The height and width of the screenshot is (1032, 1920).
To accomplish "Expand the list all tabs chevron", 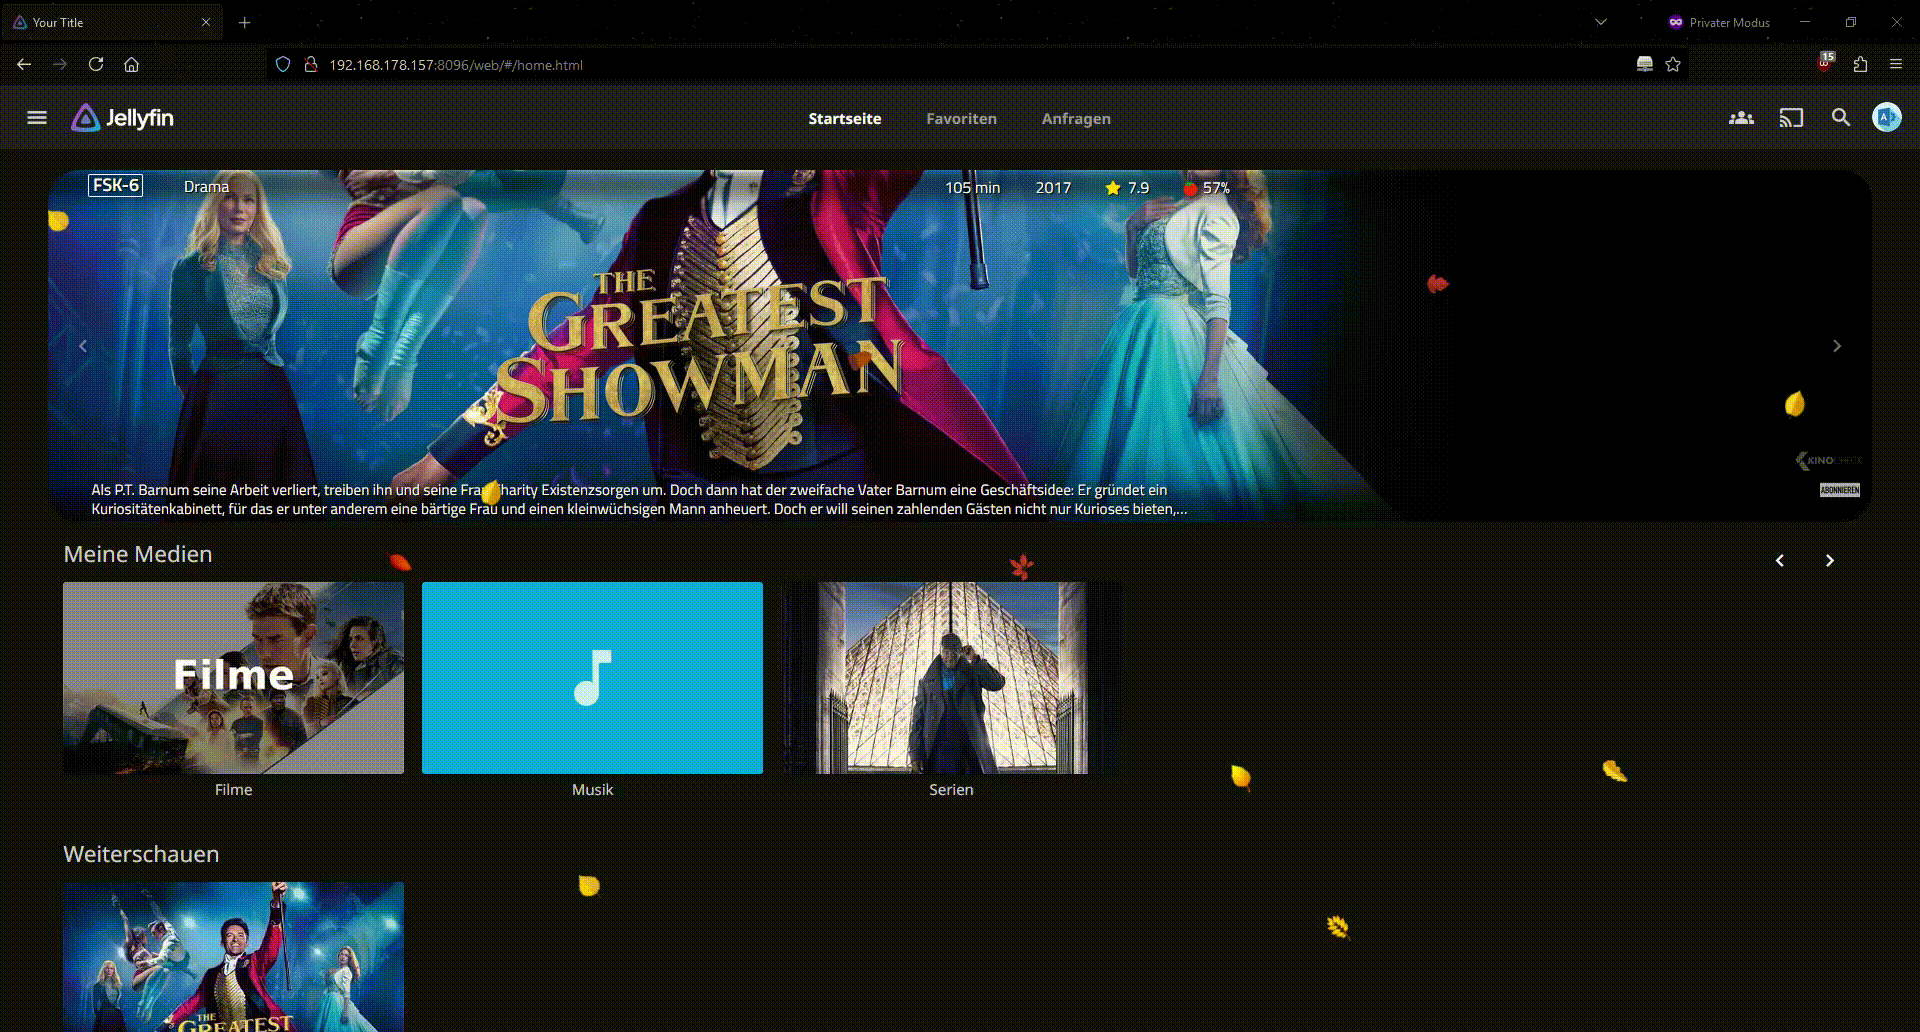I will [x=1601, y=22].
